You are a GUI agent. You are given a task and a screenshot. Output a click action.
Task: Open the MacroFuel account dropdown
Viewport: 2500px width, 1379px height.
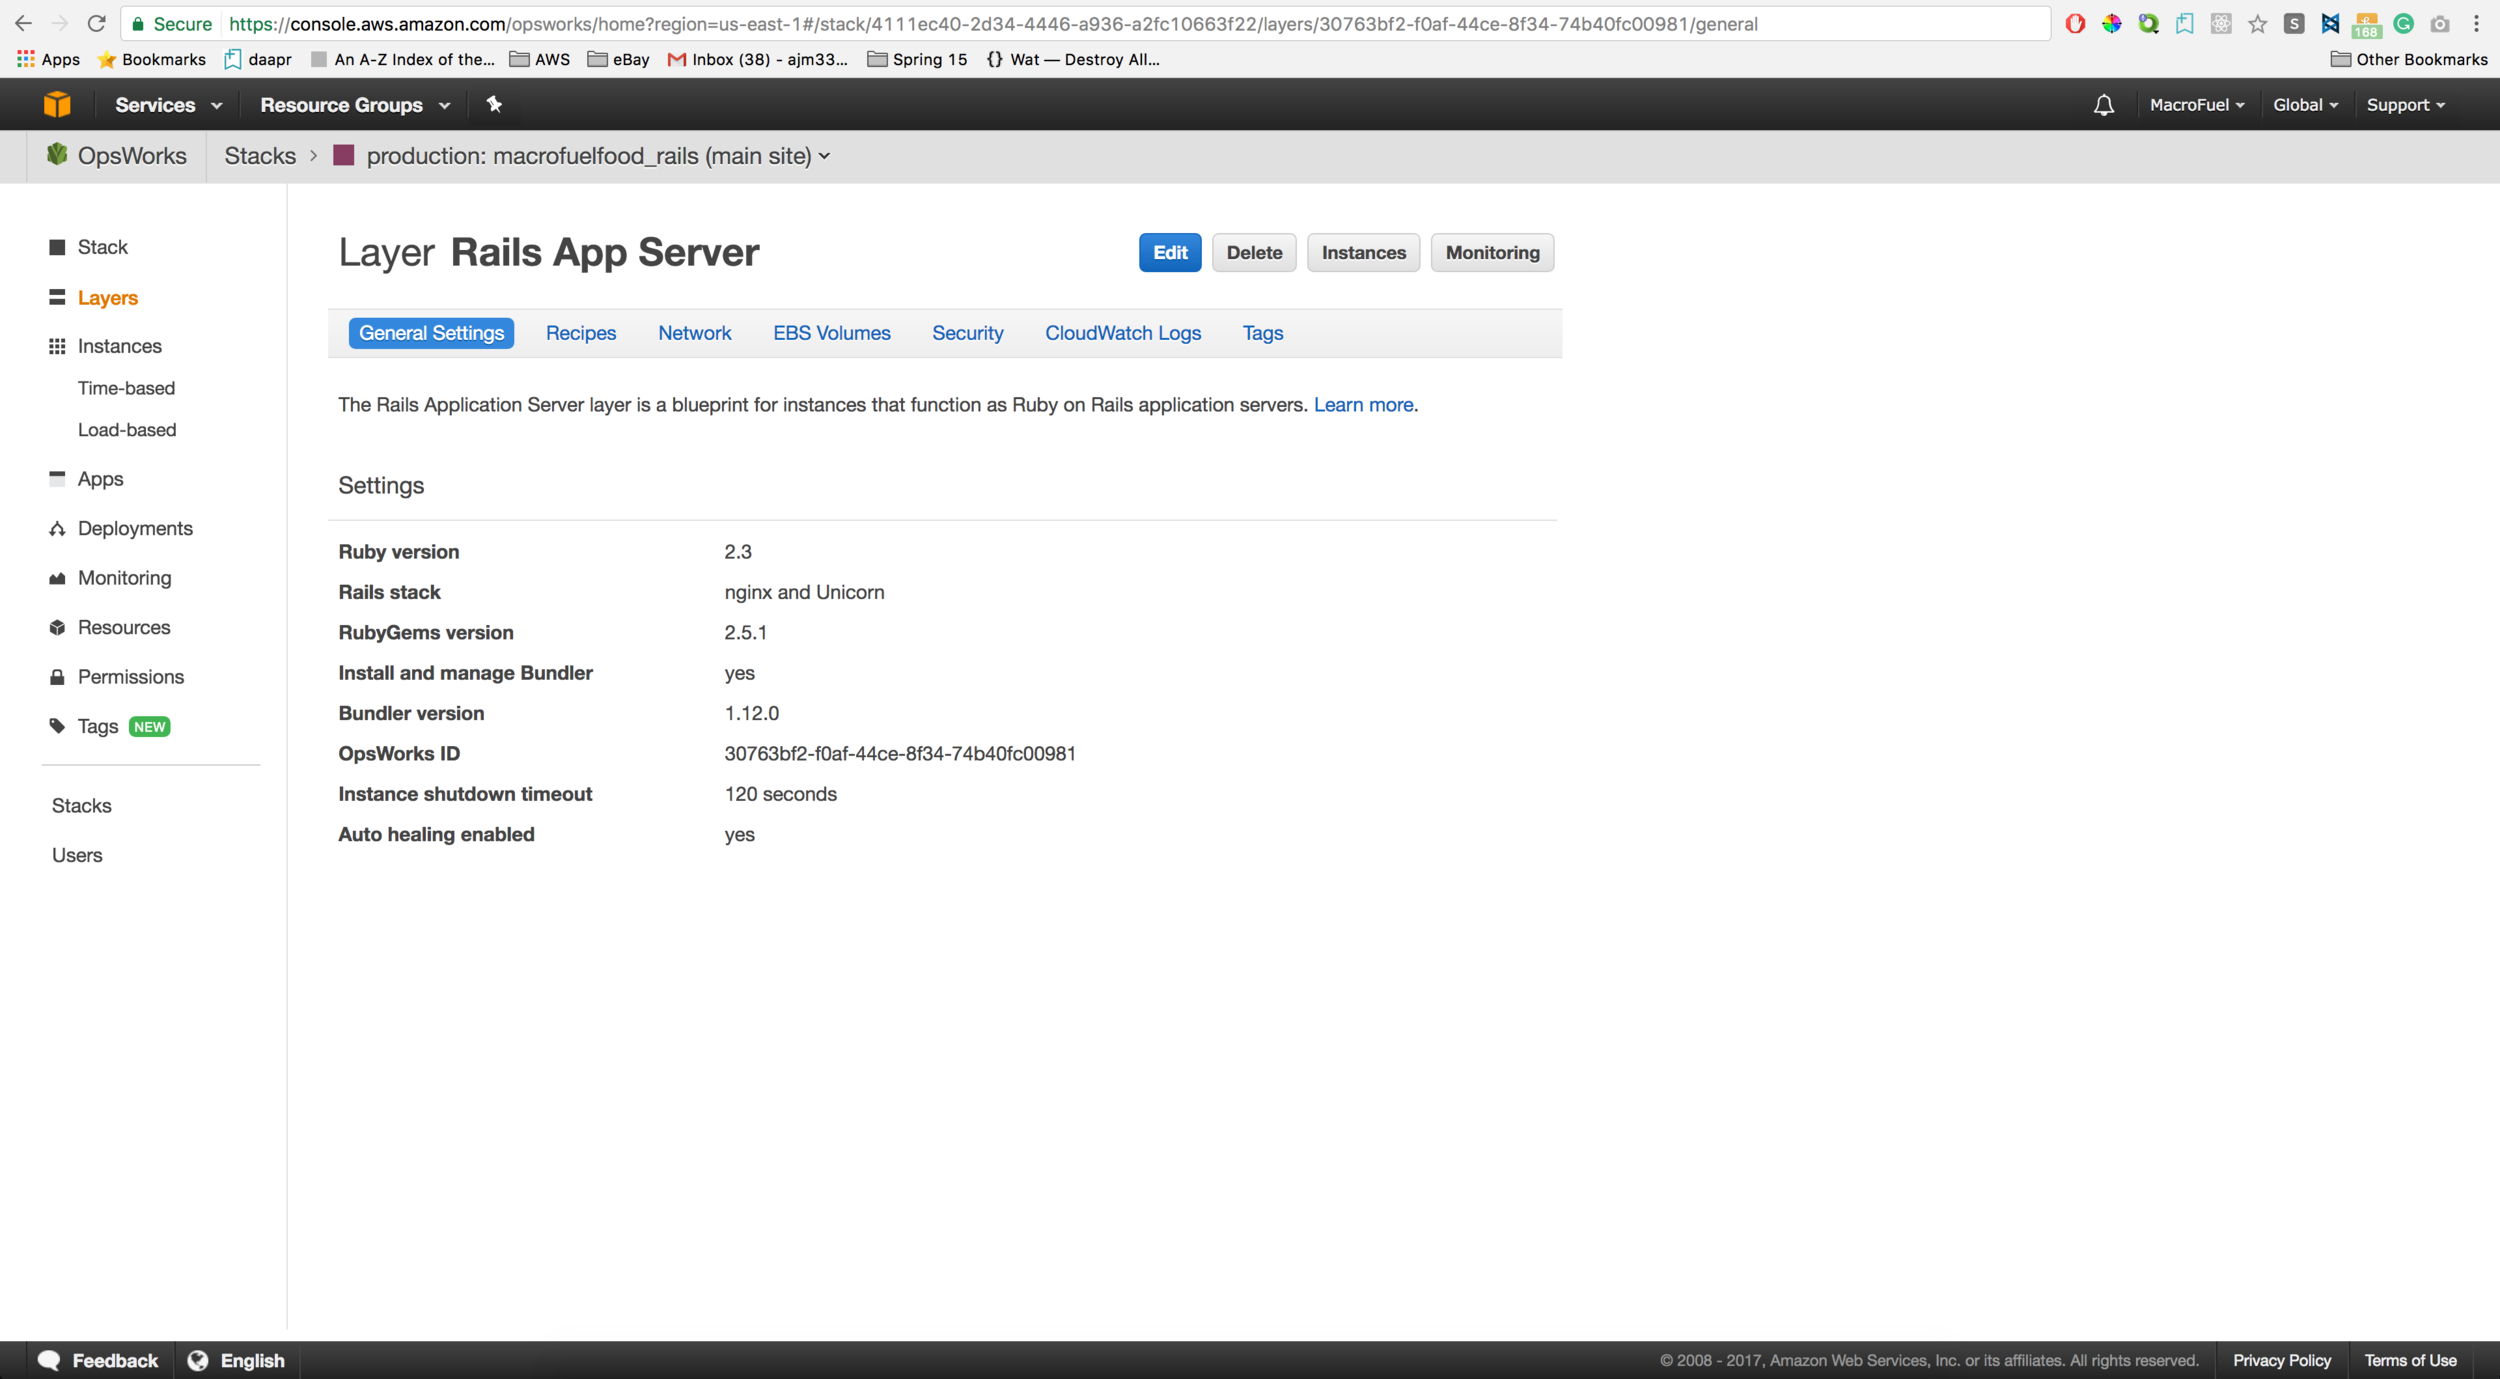pos(2196,105)
